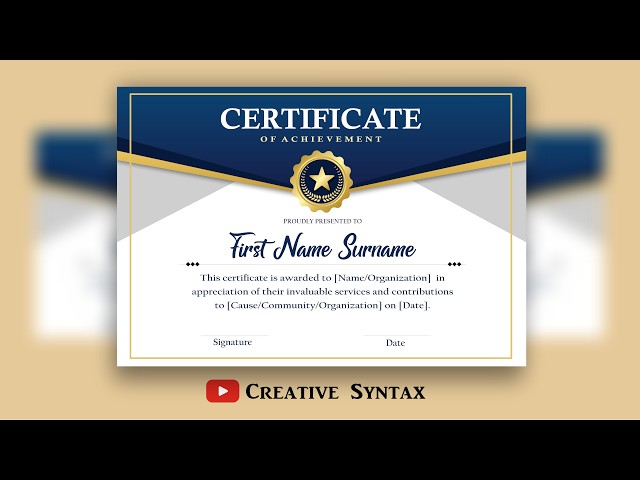Click the 'This certificate is awarded to' line

tap(322, 278)
